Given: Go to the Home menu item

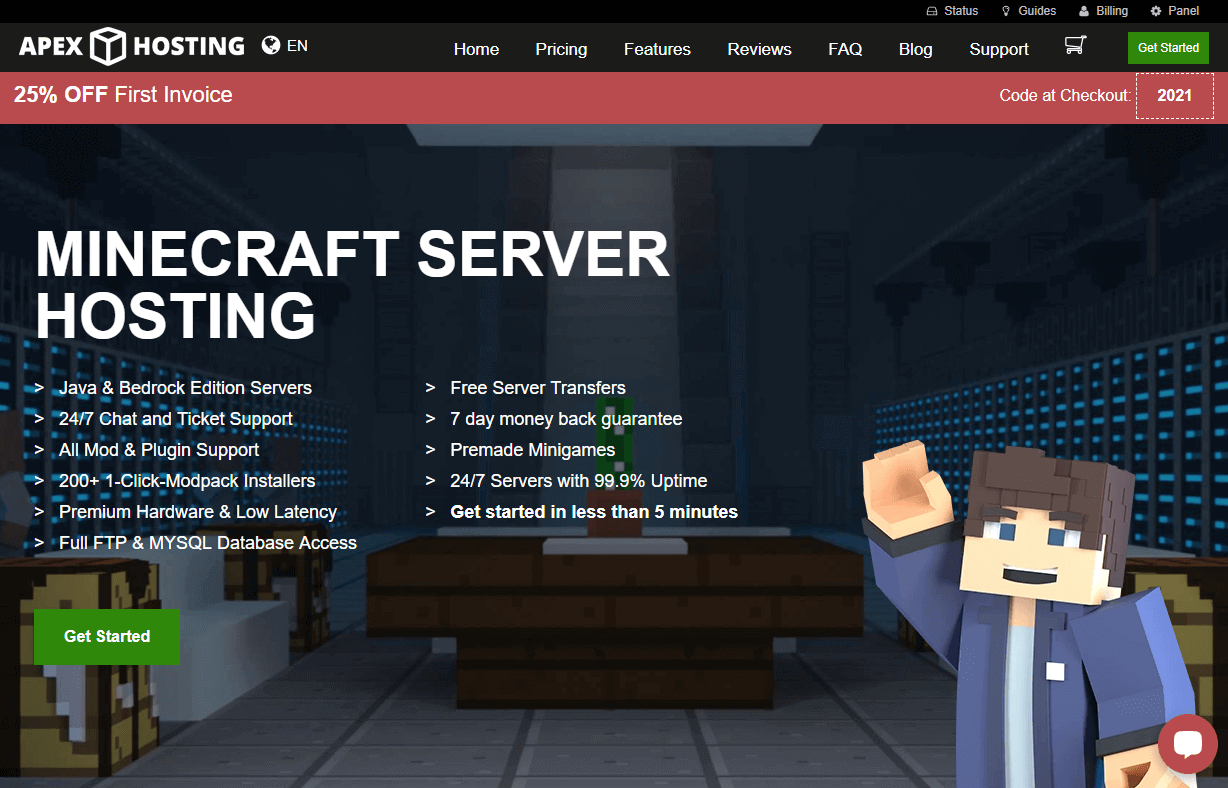Looking at the screenshot, I should 476,49.
